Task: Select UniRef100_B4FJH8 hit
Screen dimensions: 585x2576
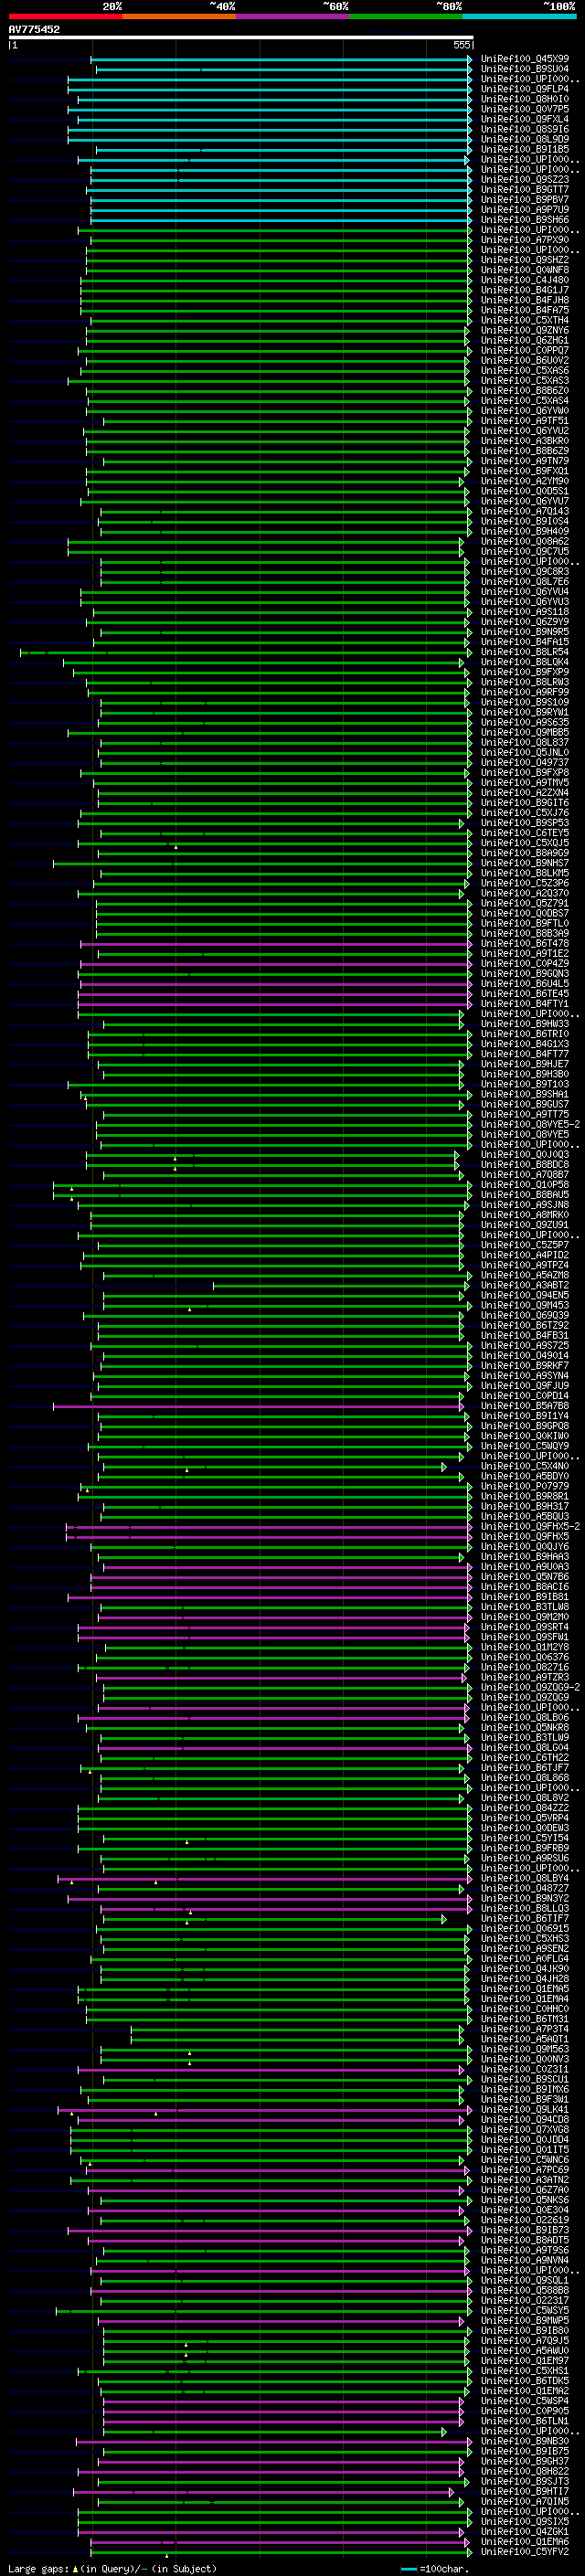Action: [x=524, y=300]
